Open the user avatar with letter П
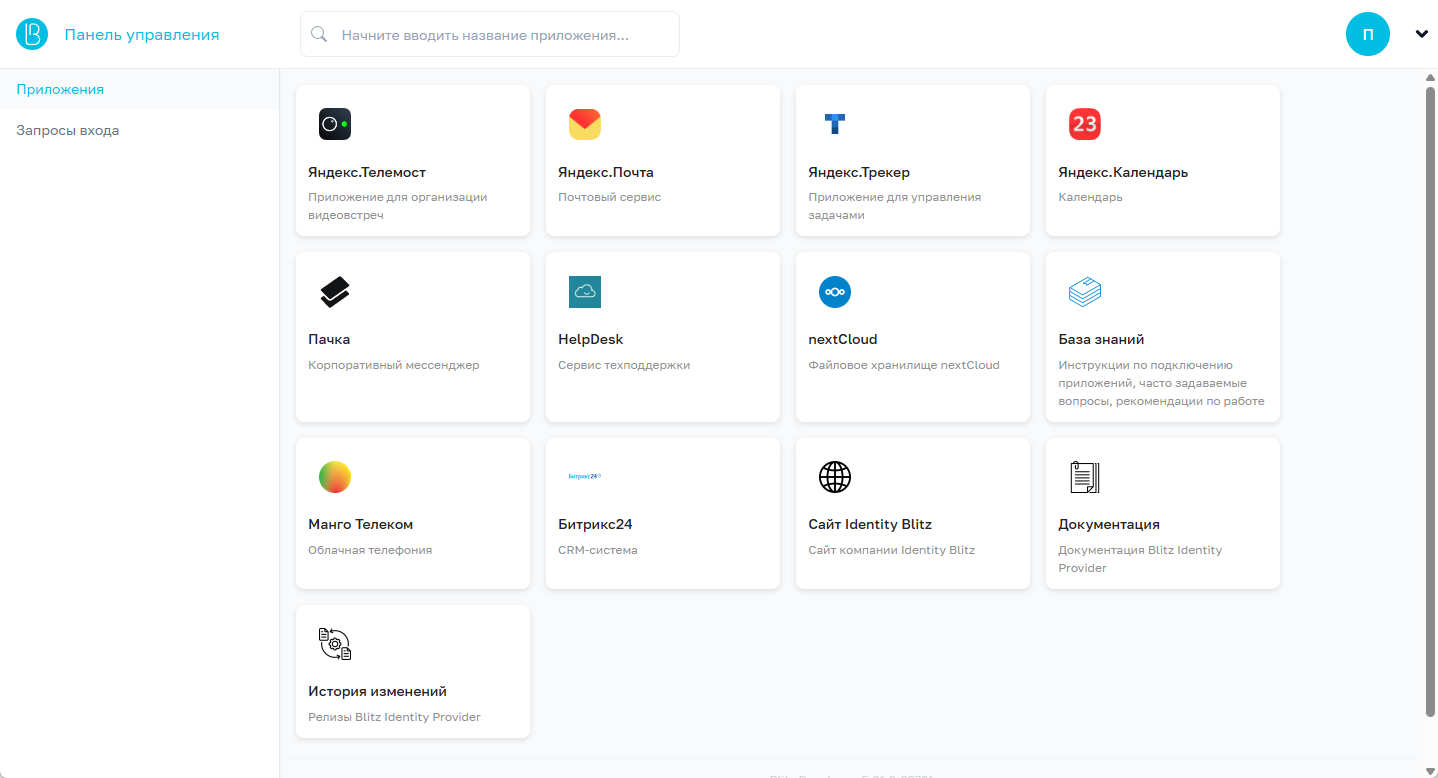Image resolution: width=1438 pixels, height=778 pixels. [1368, 34]
